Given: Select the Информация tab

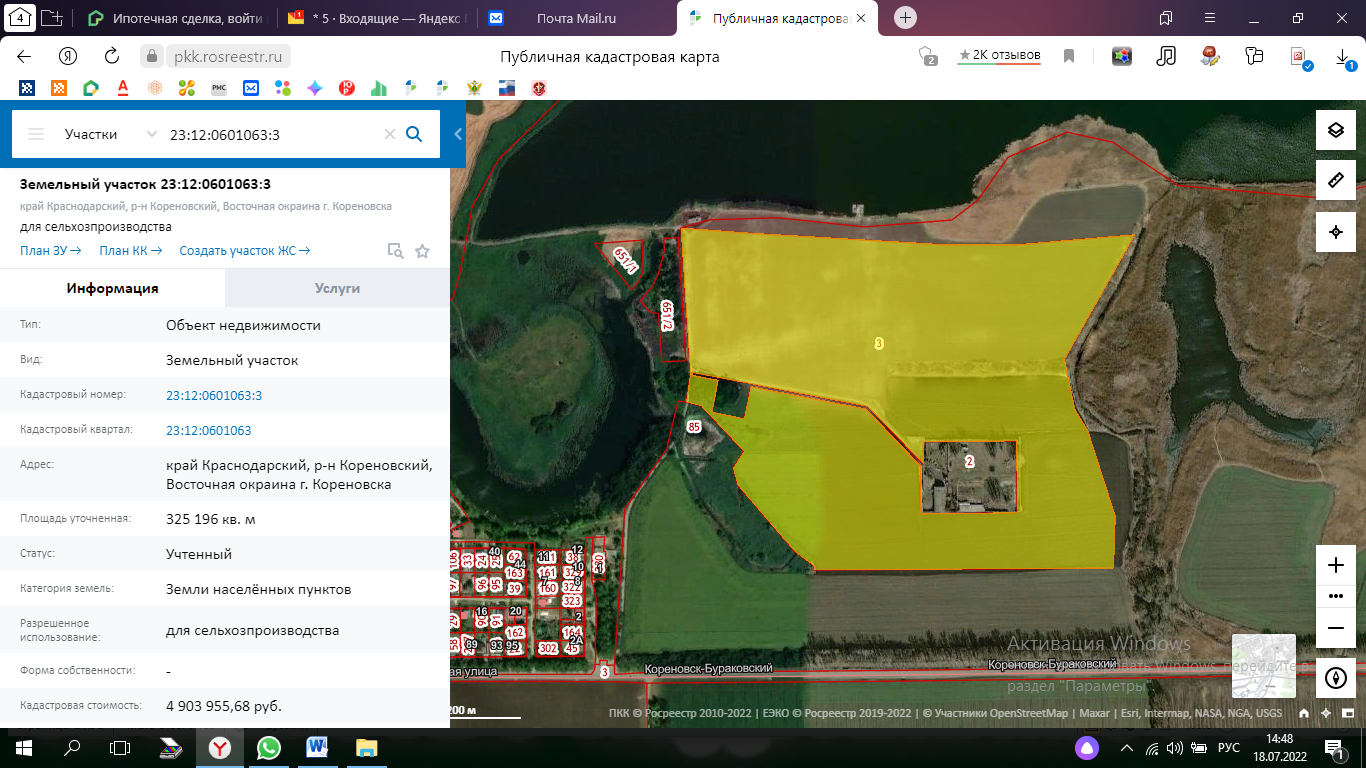Looking at the screenshot, I should click(112, 288).
